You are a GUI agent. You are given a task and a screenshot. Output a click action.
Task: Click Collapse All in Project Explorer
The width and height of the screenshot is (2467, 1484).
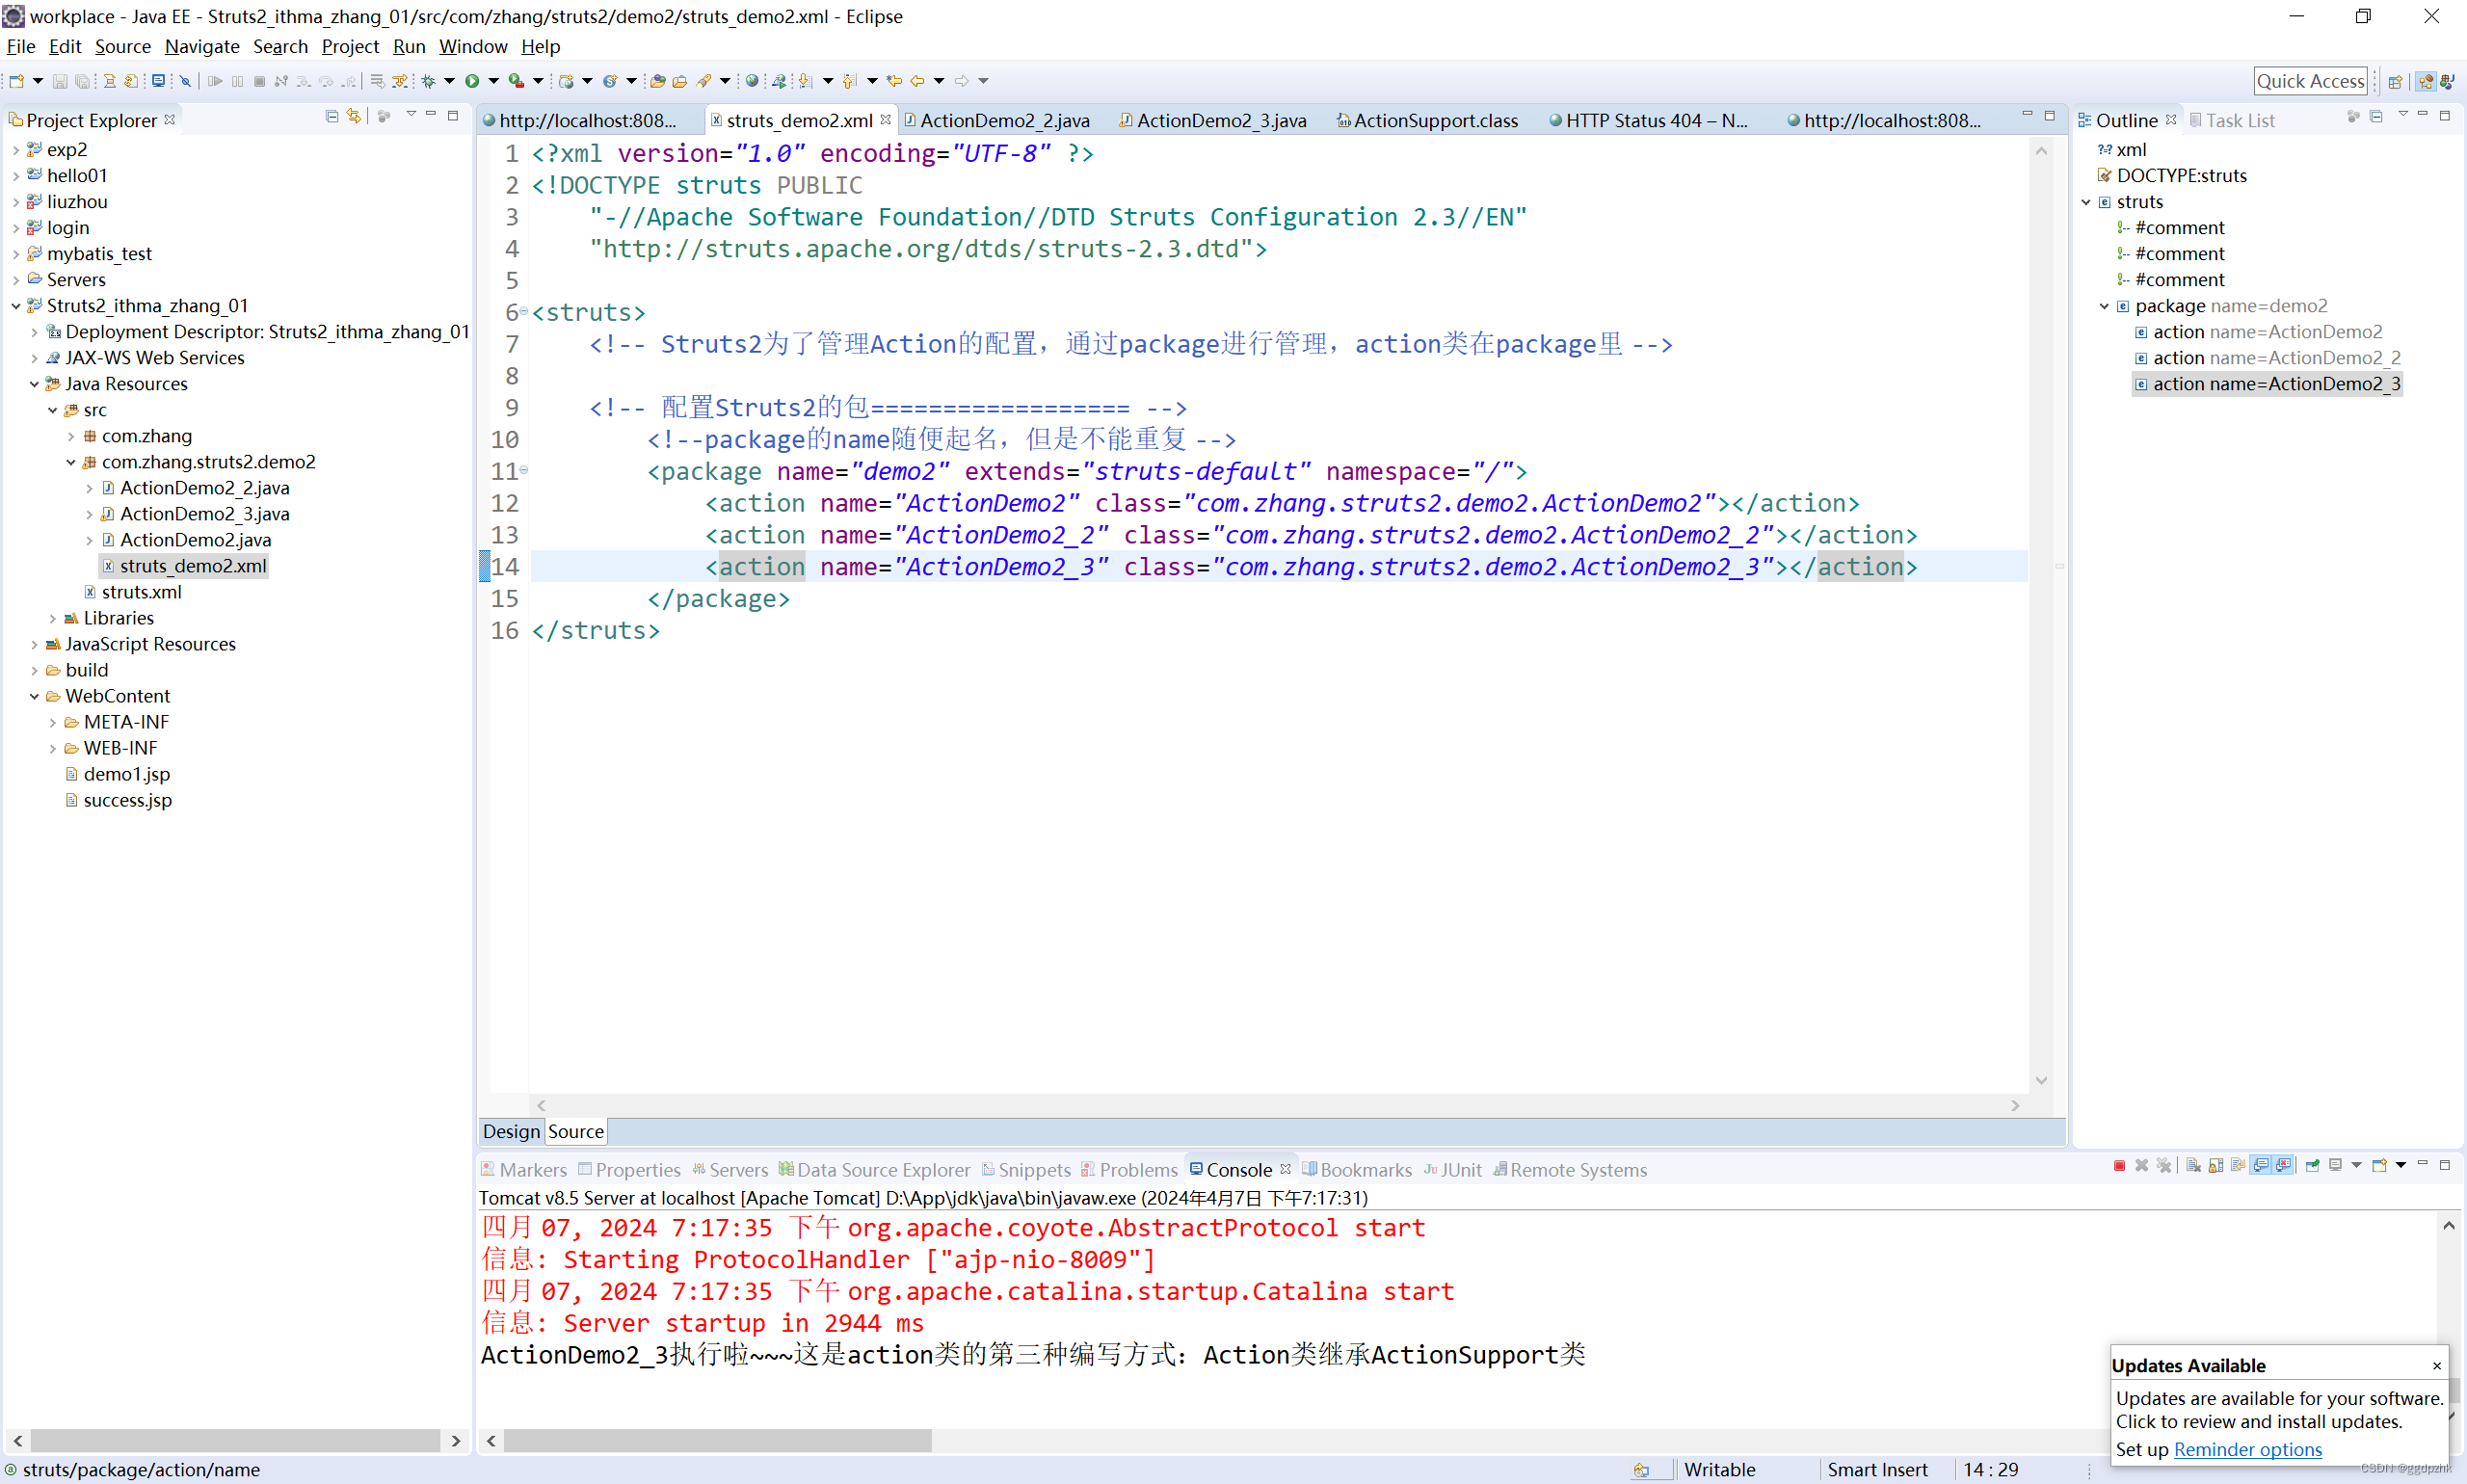(x=332, y=116)
